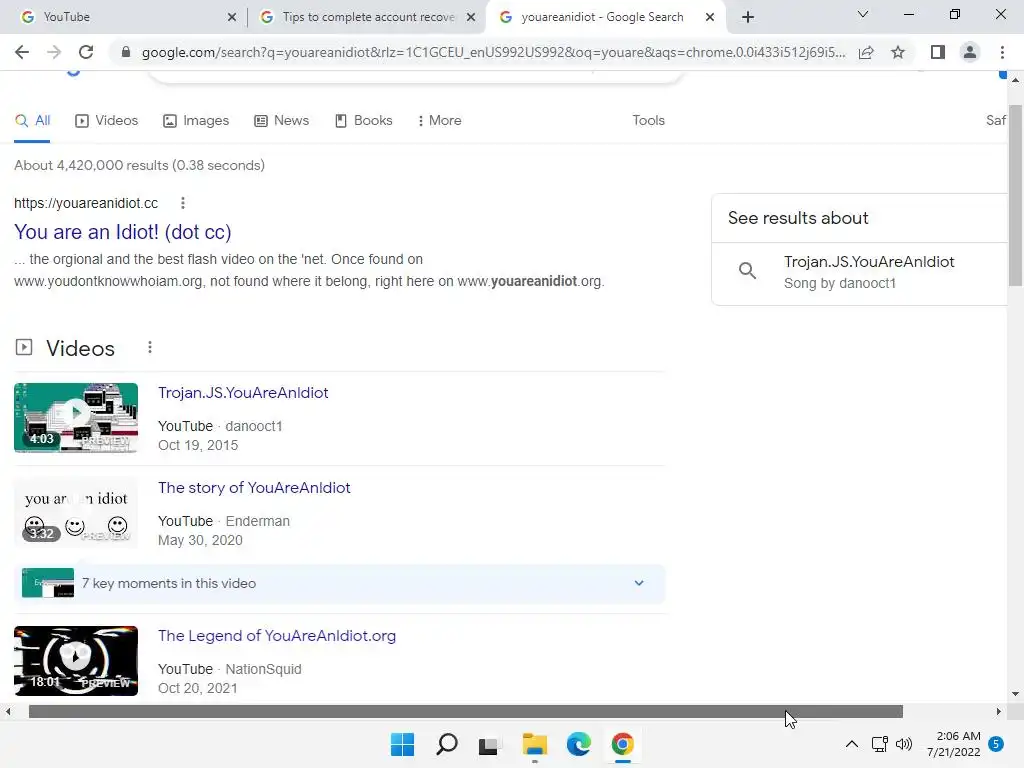Reload the Google search page
Image resolution: width=1024 pixels, height=768 pixels.
[86, 52]
